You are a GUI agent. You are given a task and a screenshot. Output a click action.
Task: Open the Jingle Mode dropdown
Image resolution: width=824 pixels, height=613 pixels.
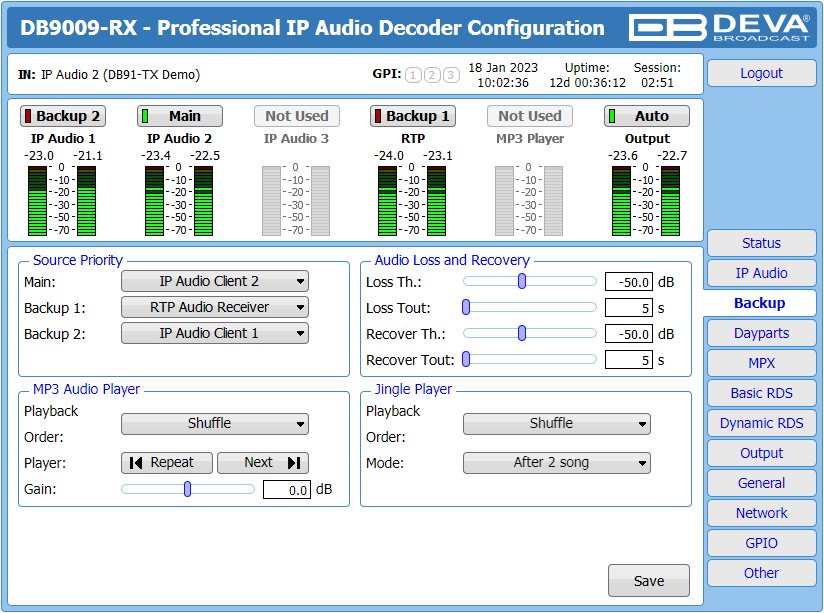(557, 463)
